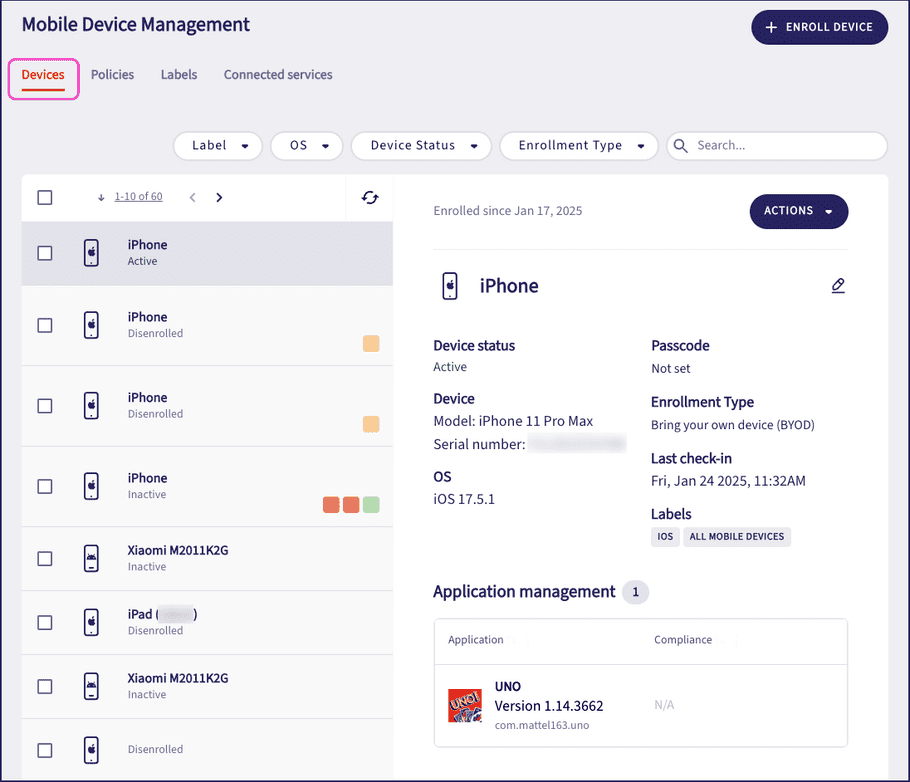Click the com.mattel163.uno bundle ID text

coord(541,725)
